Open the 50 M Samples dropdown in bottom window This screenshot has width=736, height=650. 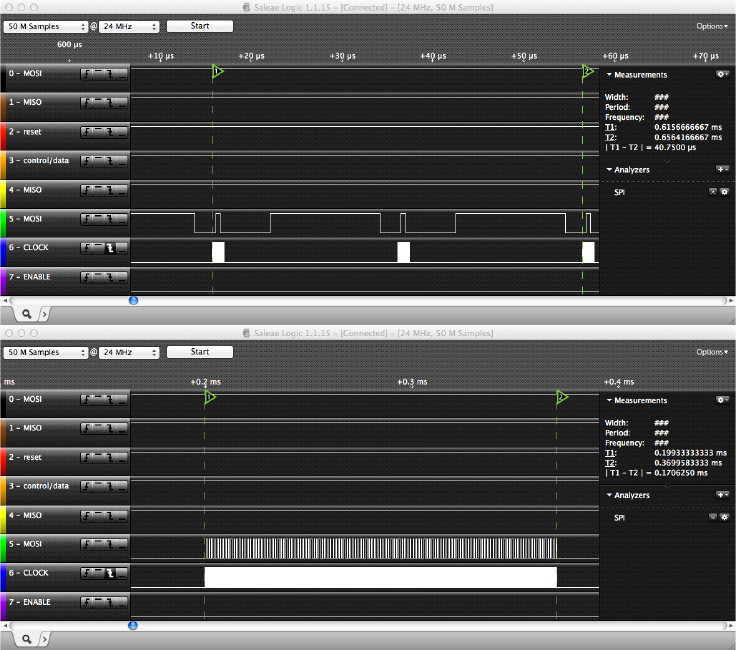click(46, 352)
